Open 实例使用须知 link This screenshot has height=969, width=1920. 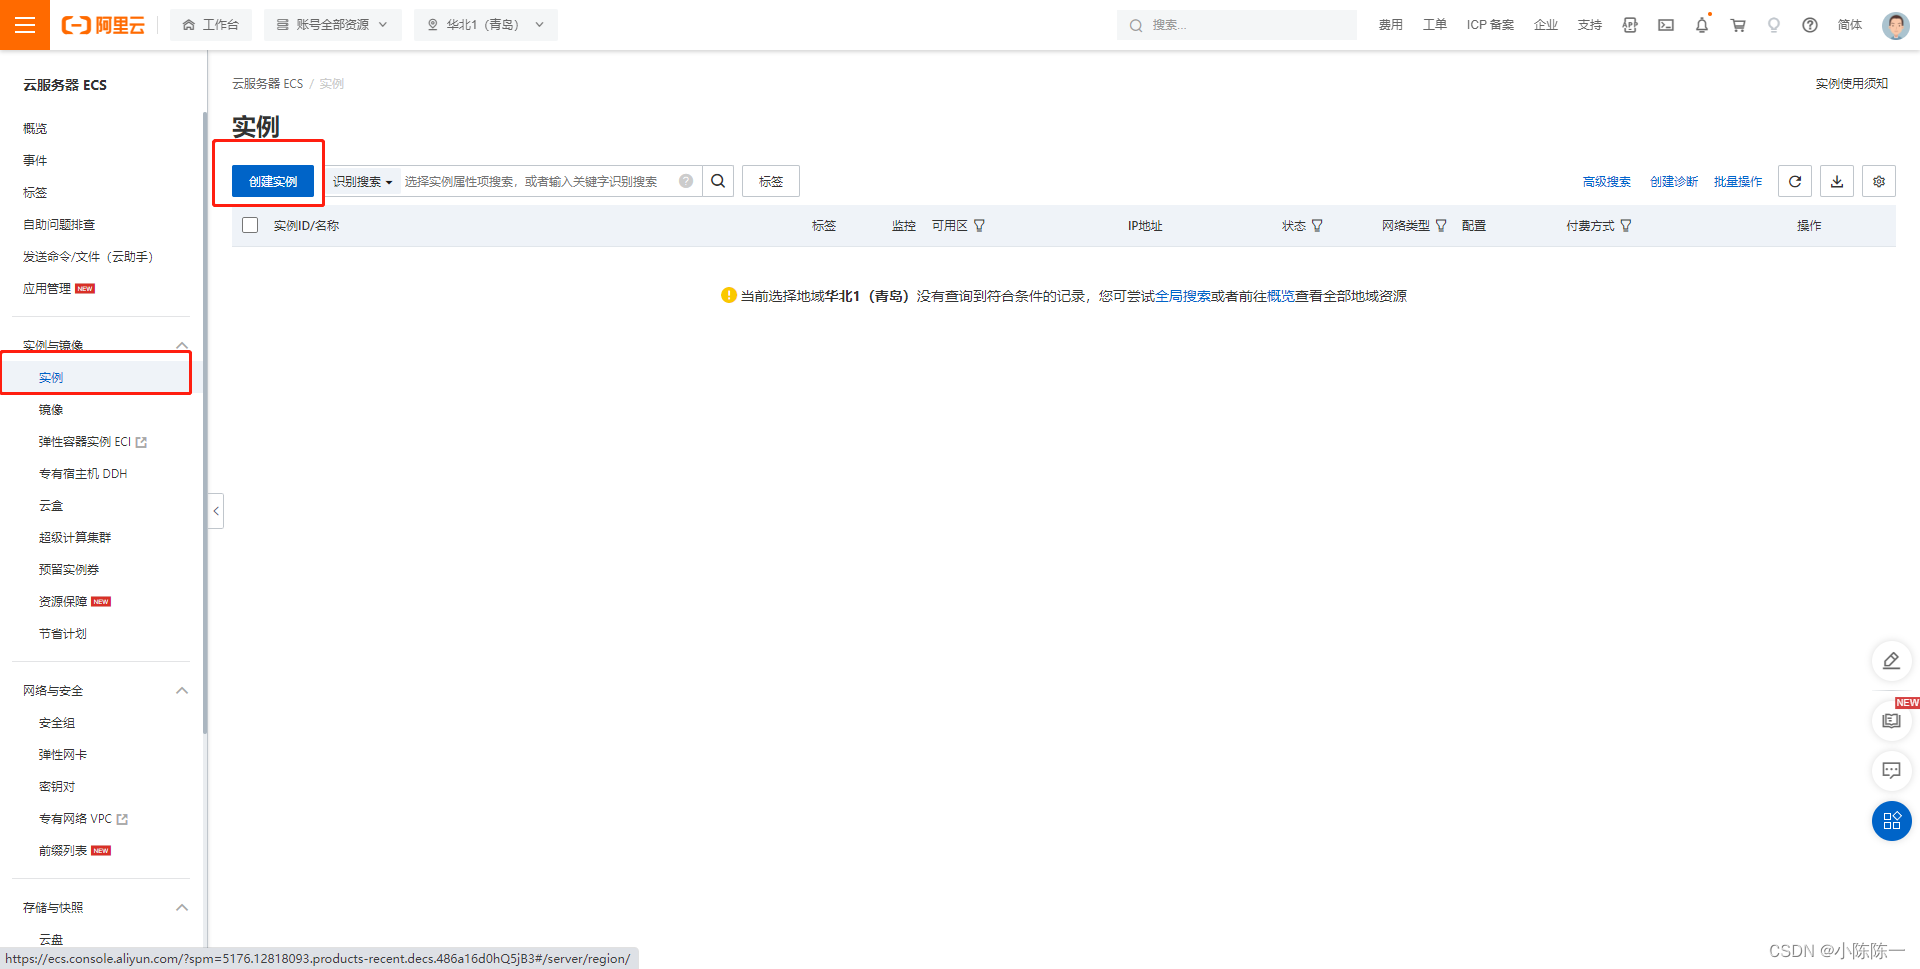pos(1852,84)
